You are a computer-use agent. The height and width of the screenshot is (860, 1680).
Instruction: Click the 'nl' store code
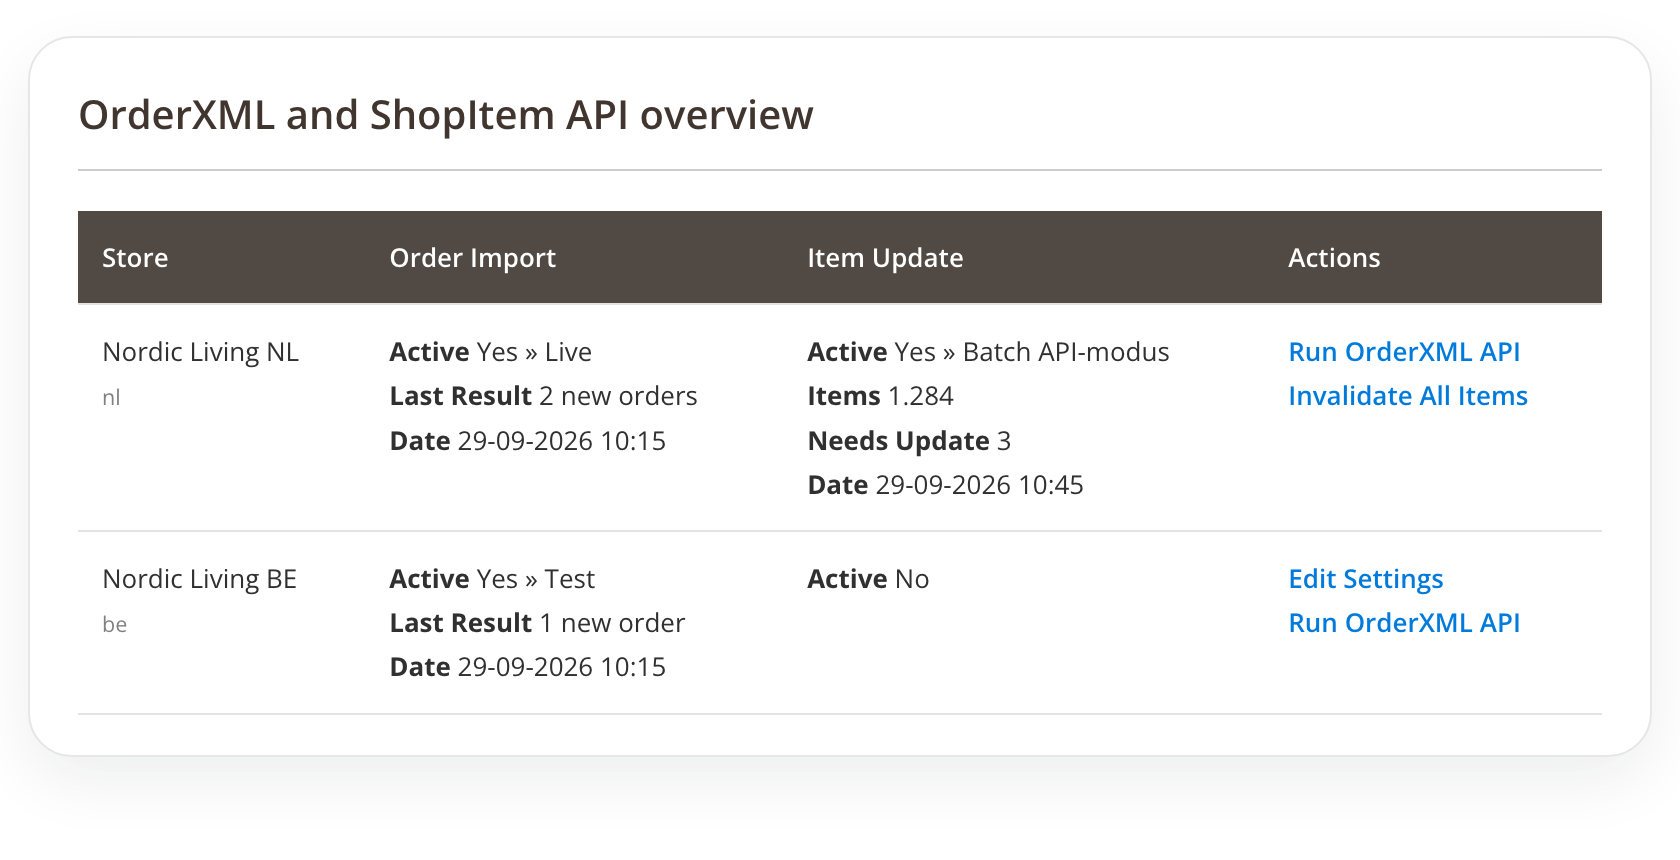pyautogui.click(x=111, y=398)
